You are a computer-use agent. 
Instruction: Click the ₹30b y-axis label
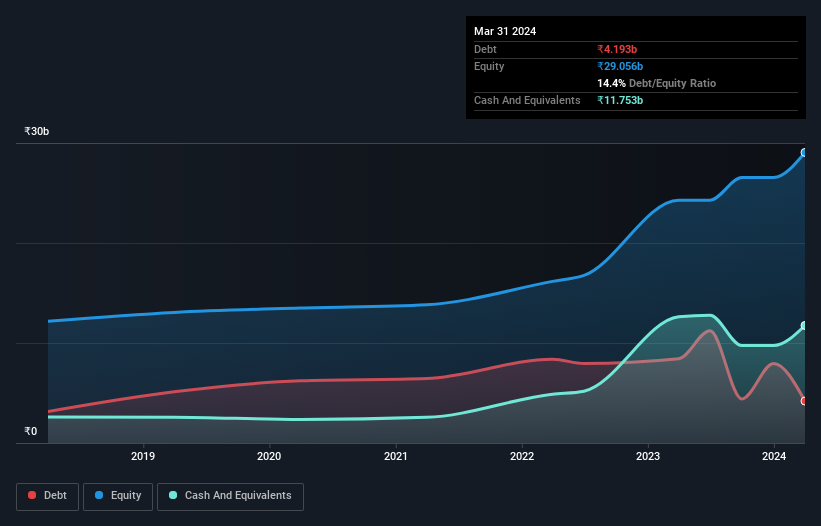point(37,131)
